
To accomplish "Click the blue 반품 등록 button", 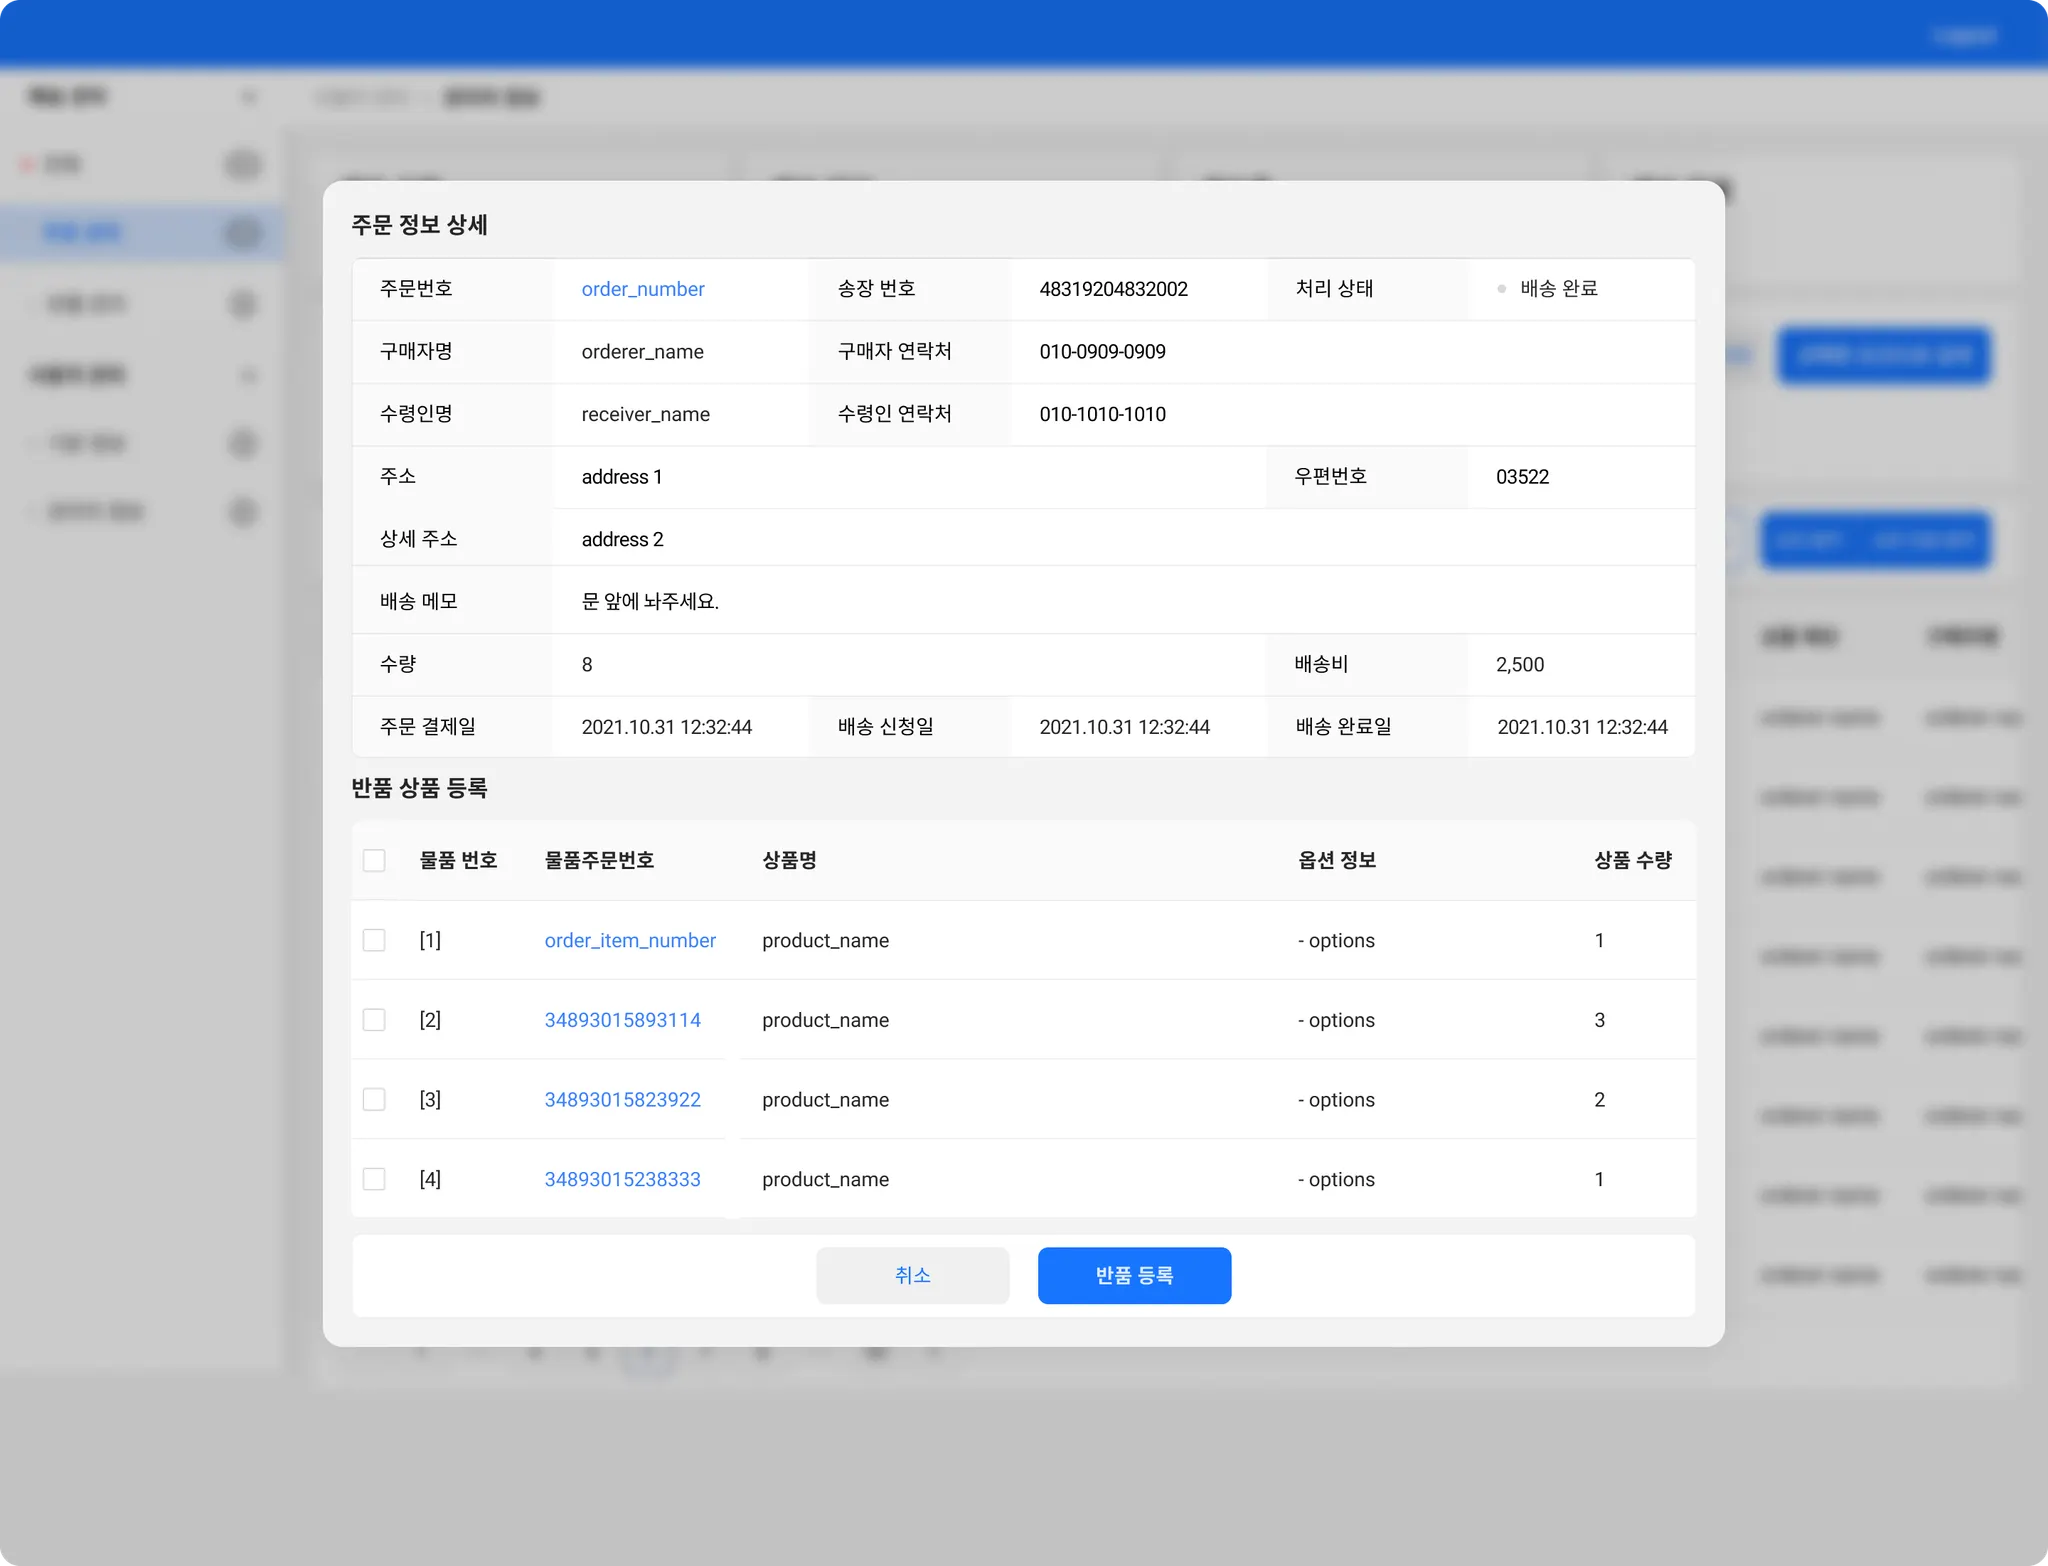I will 1134,1275.
